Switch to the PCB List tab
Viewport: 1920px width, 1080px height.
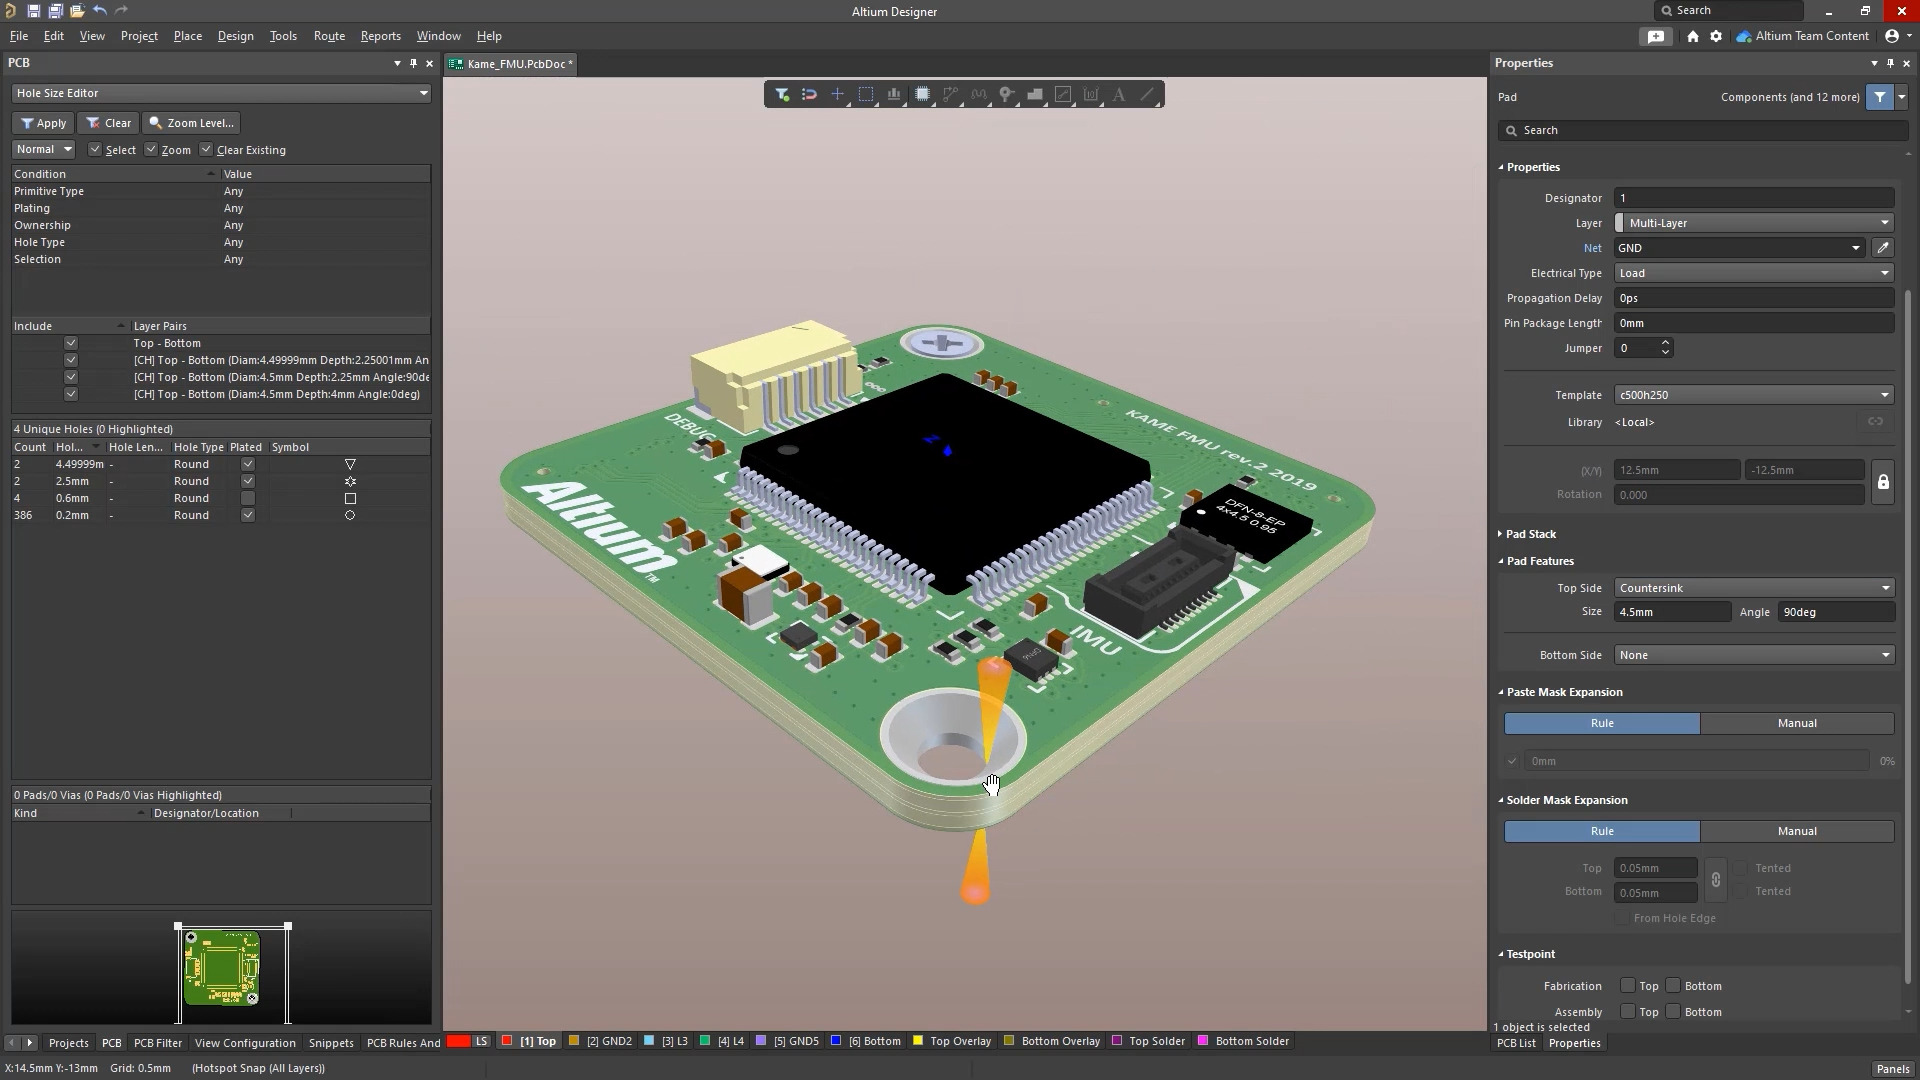tap(1516, 1043)
